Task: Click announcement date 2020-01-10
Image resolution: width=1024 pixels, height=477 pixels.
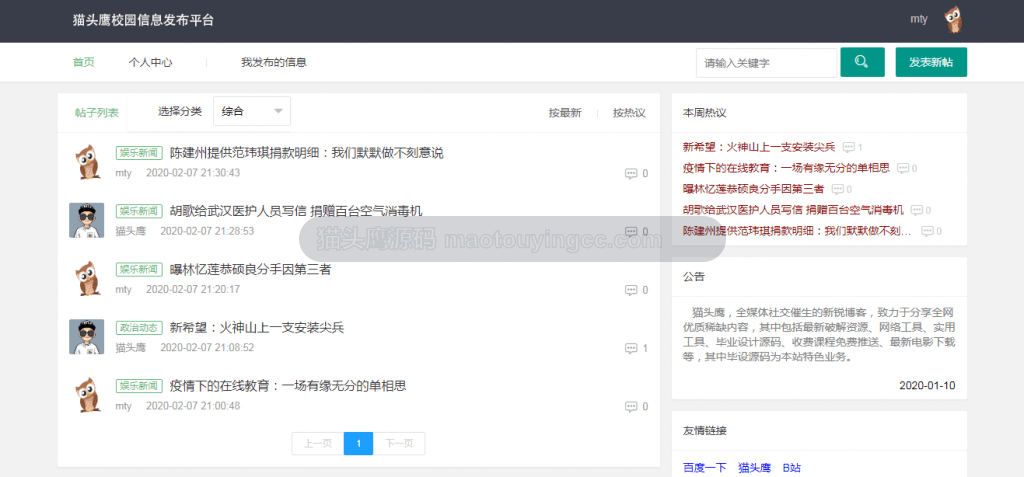Action: 927,385
